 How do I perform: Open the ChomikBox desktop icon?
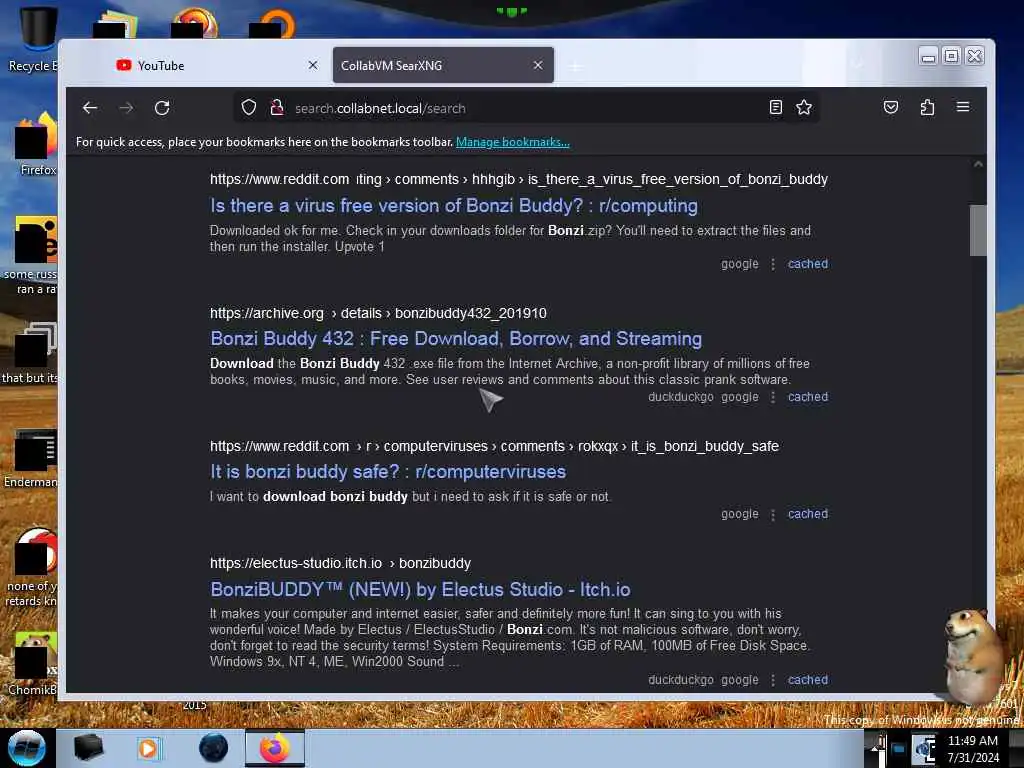click(33, 663)
